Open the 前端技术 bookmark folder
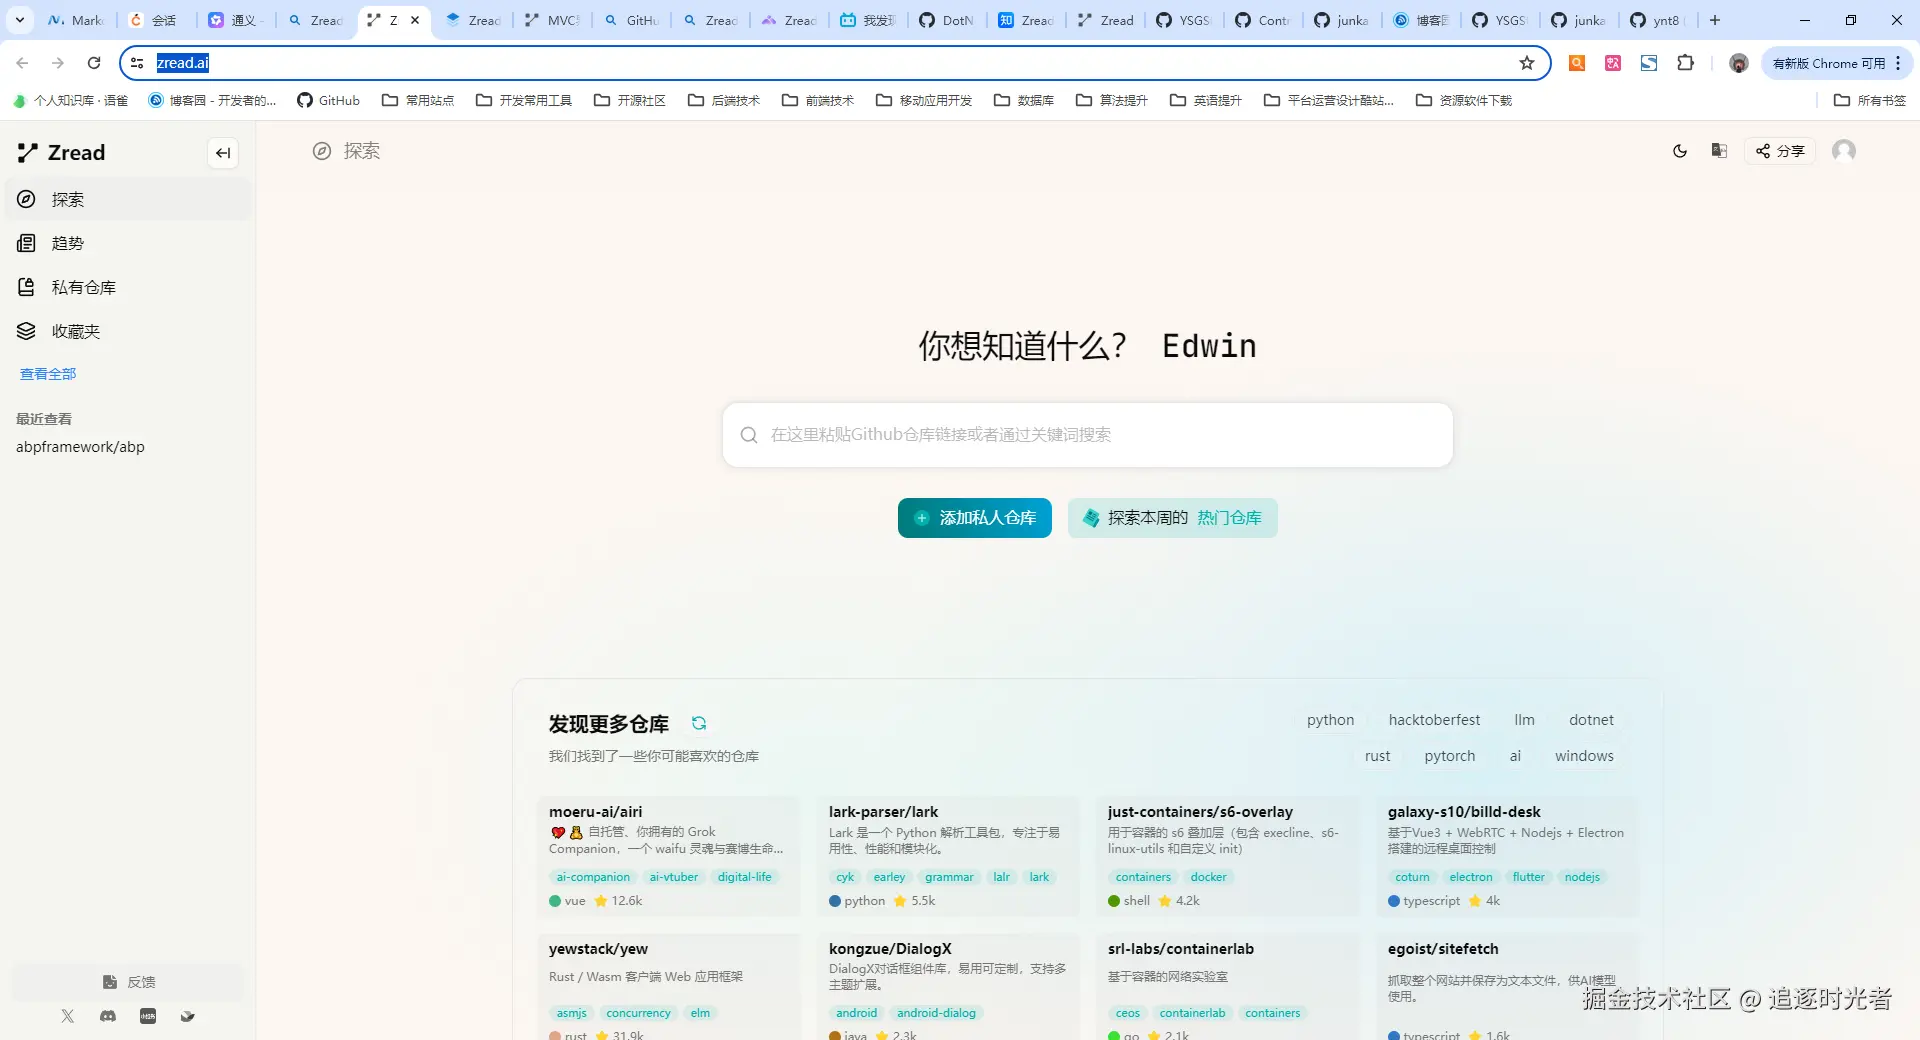1920x1040 pixels. point(818,100)
